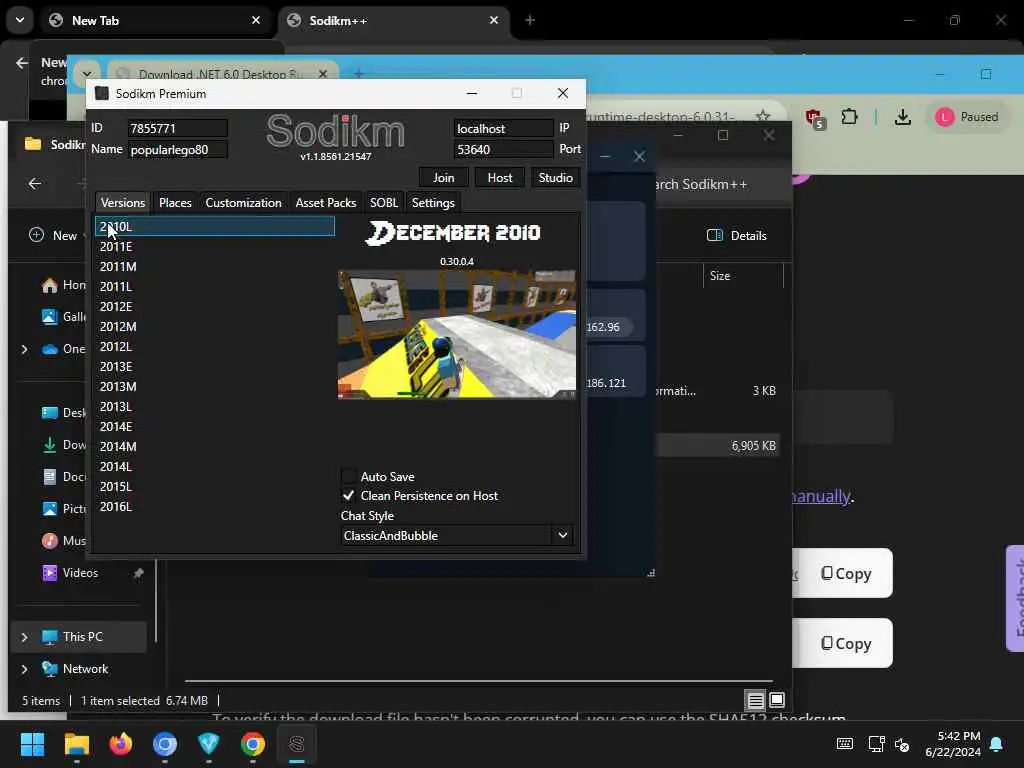Open Downloads in File Explorer sidebar
The height and width of the screenshot is (768, 1024).
tap(63, 445)
